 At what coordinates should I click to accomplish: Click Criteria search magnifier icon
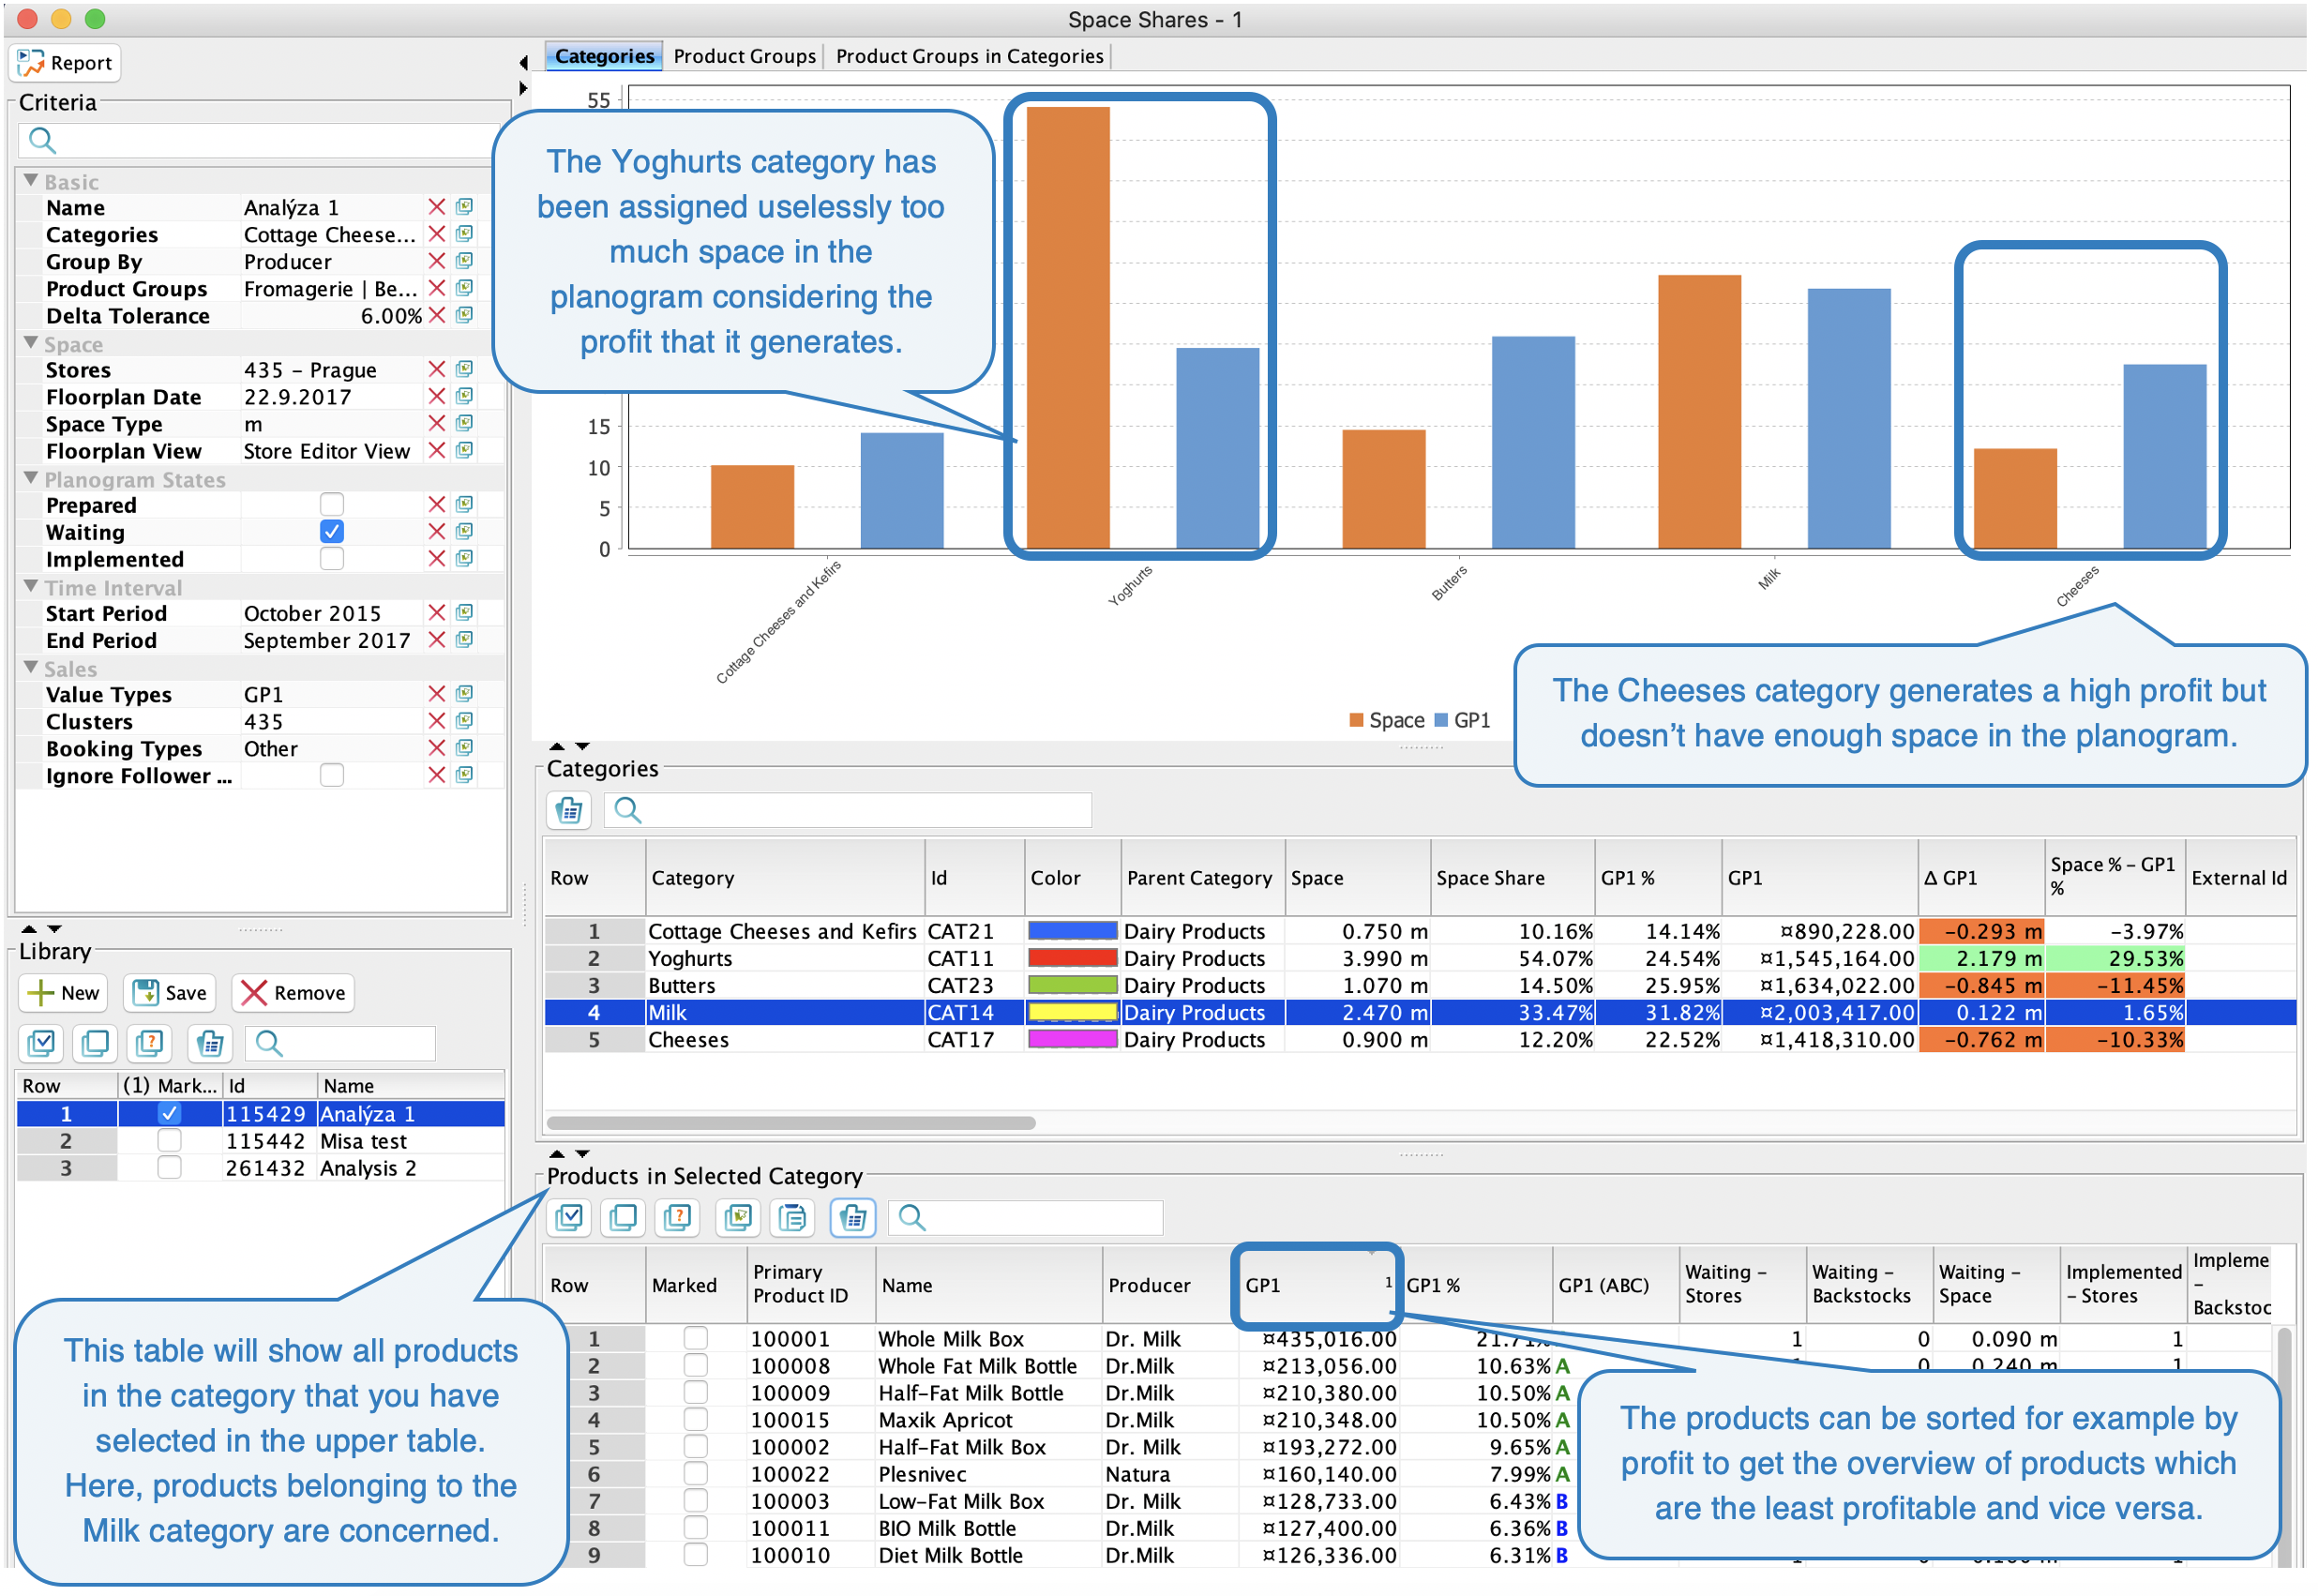point(42,141)
